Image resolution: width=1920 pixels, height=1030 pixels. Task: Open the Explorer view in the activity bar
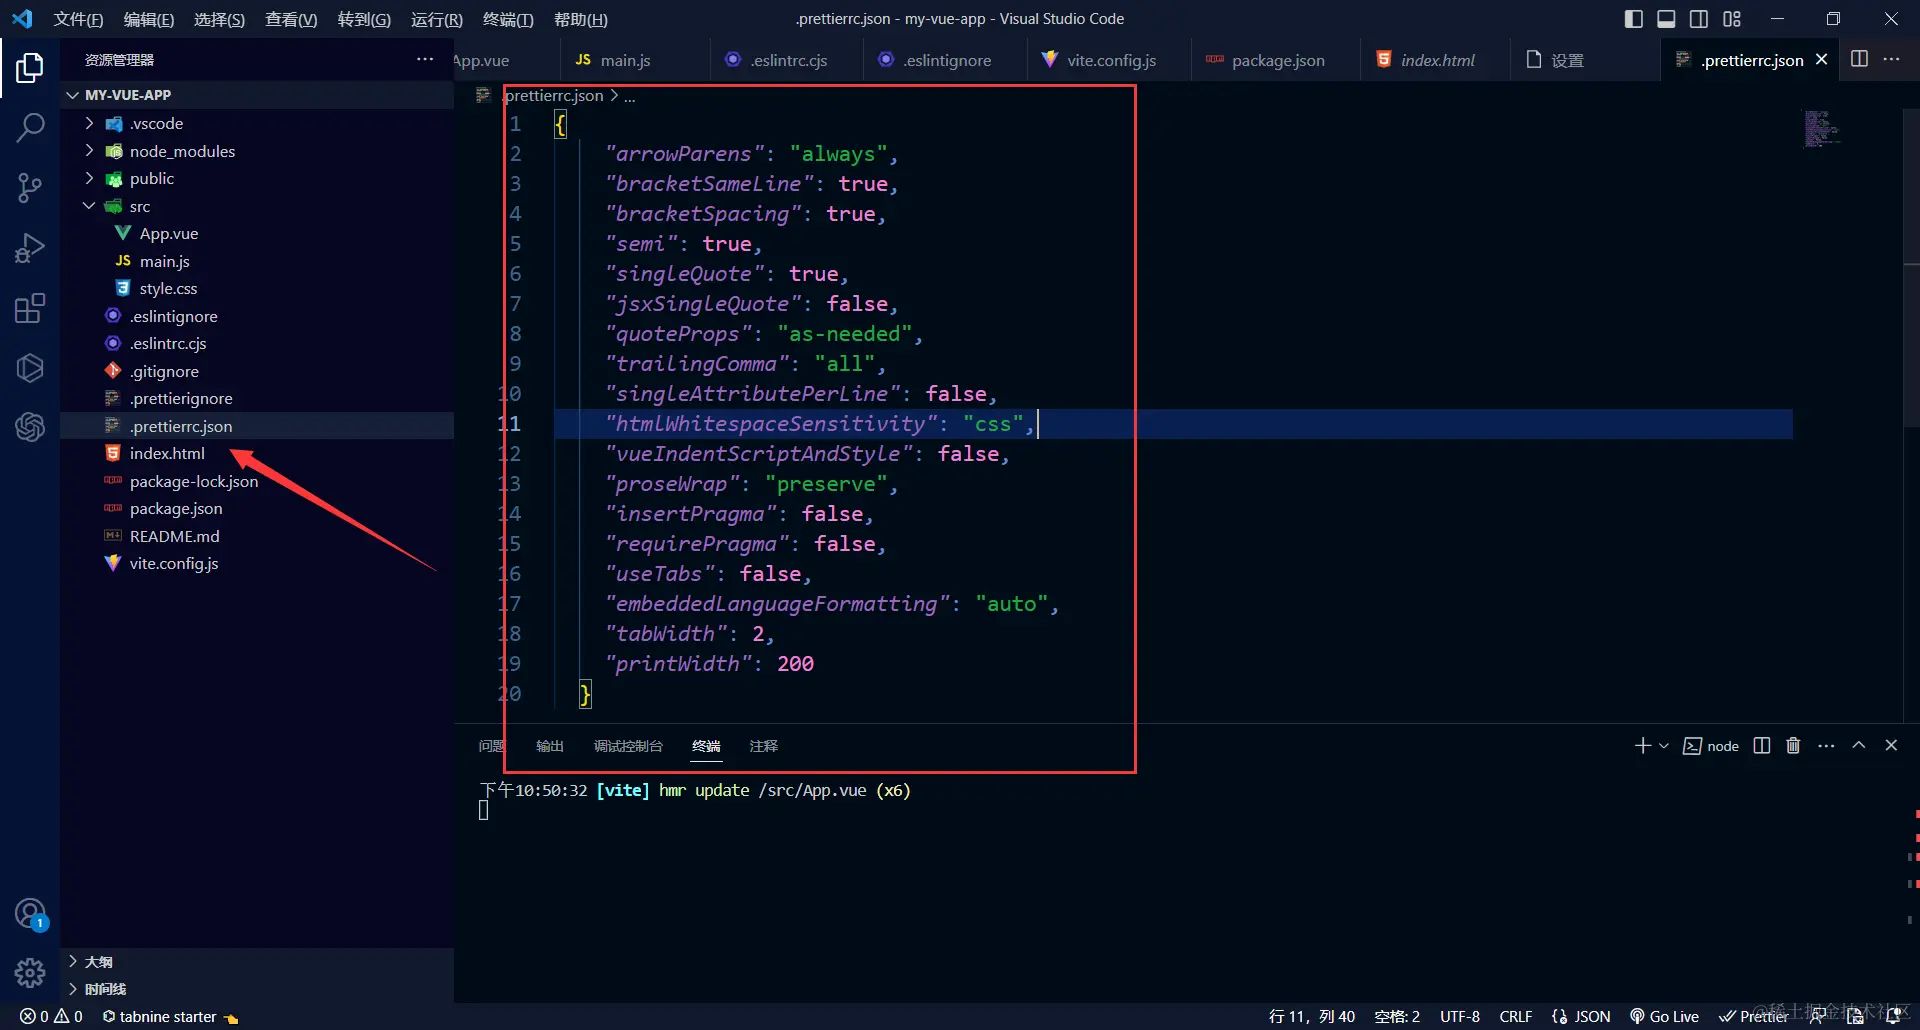point(30,68)
